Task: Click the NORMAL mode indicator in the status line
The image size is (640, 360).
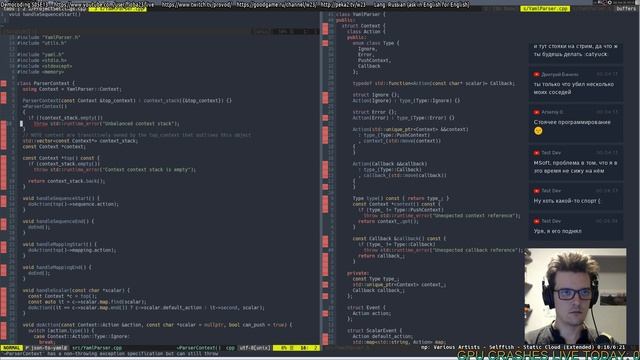Action: coord(11,348)
